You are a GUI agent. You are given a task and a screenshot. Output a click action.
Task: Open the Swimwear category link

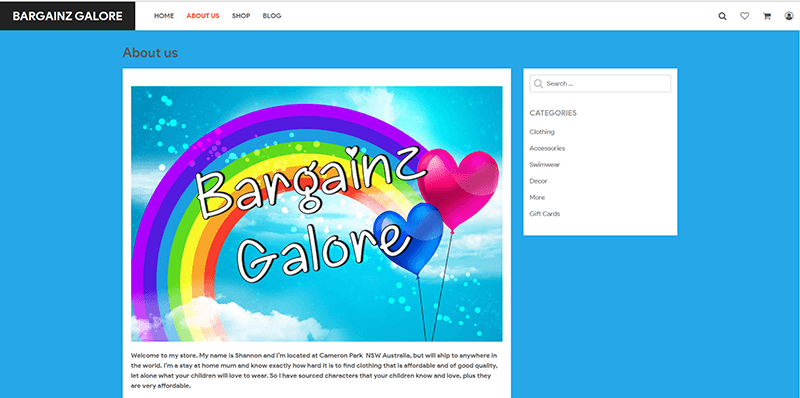[544, 164]
